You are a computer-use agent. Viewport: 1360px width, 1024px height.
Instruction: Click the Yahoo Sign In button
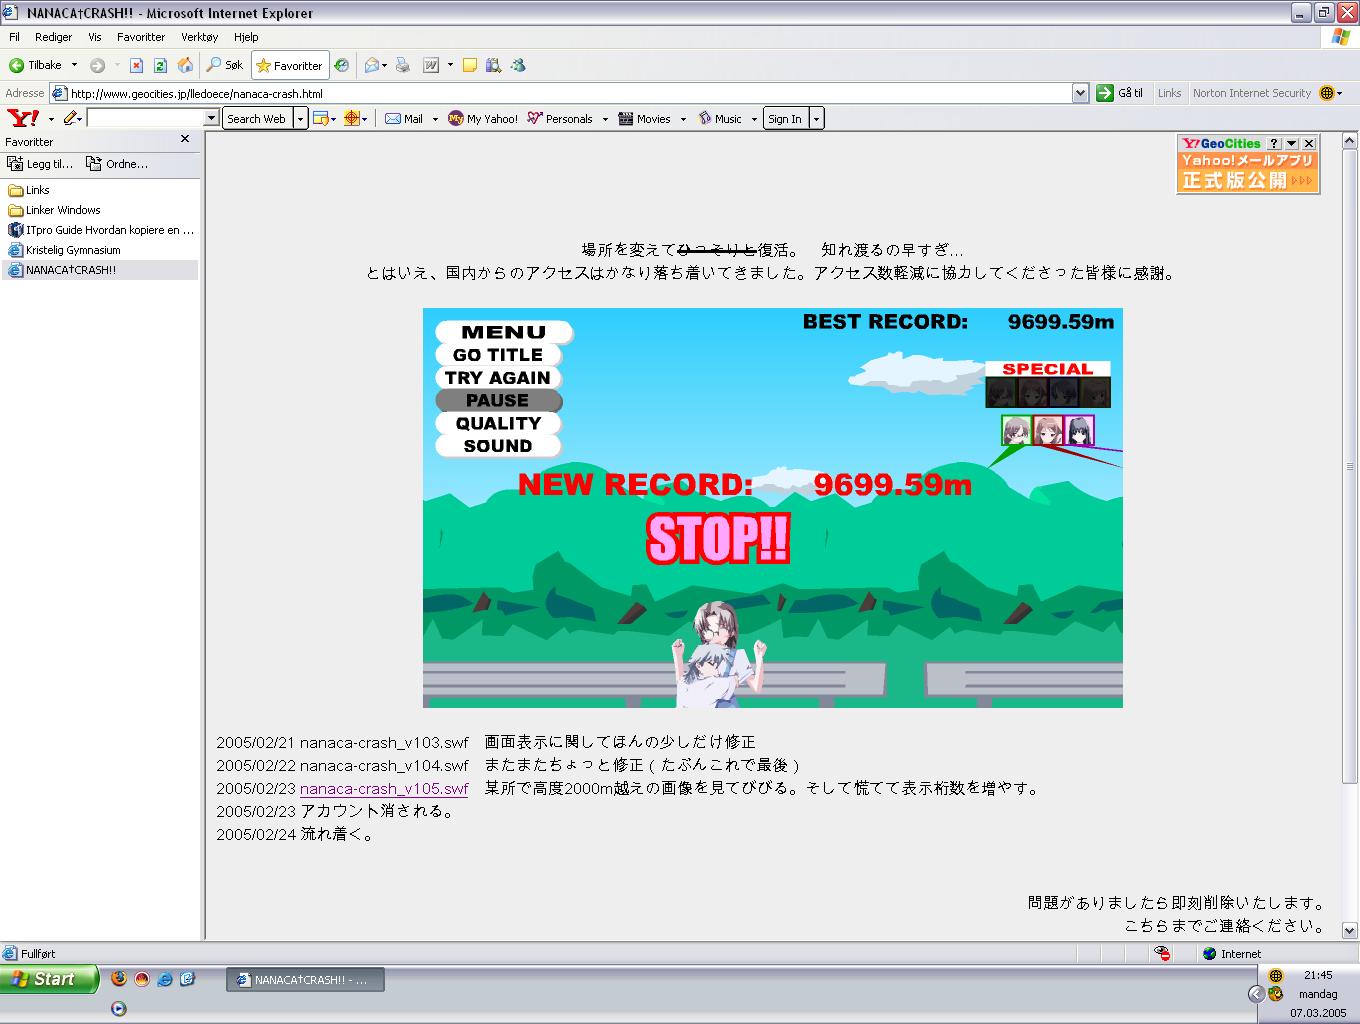785,118
